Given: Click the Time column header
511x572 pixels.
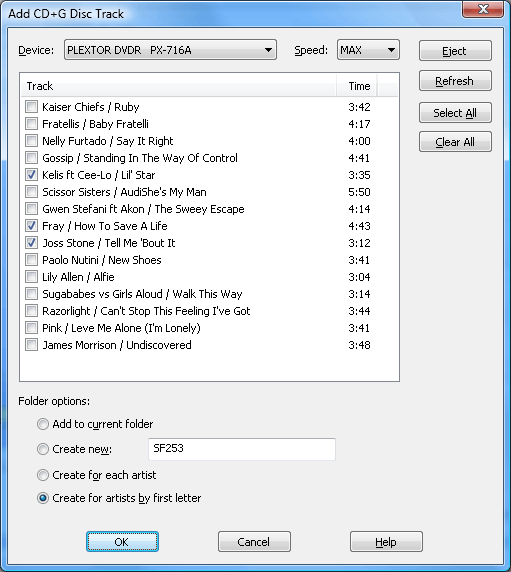Looking at the screenshot, I should pos(357,86).
